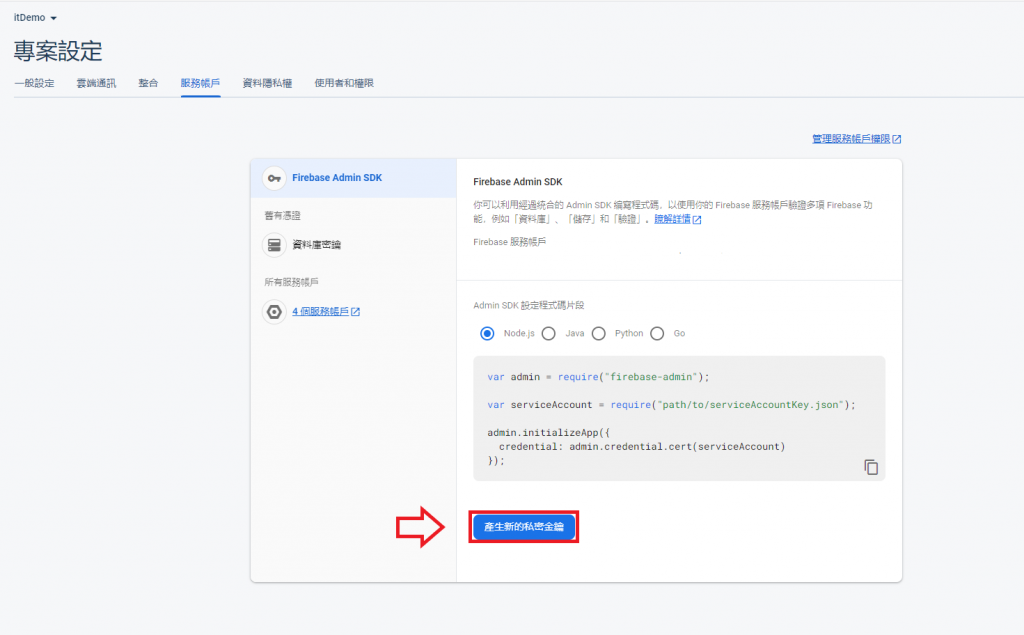Select 資料庫密鑰 in the sidebar
Viewport: 1024px width, 635px height.
pyautogui.click(x=316, y=244)
